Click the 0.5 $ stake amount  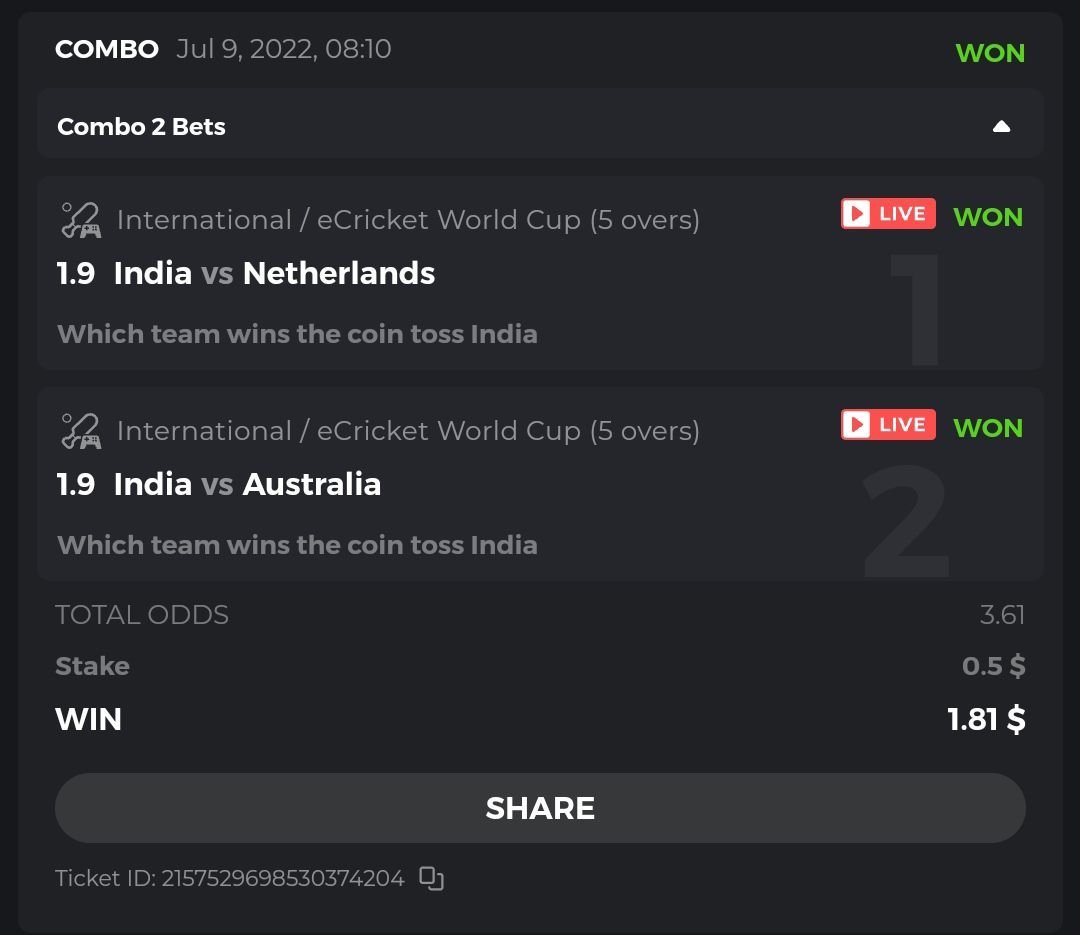(993, 666)
